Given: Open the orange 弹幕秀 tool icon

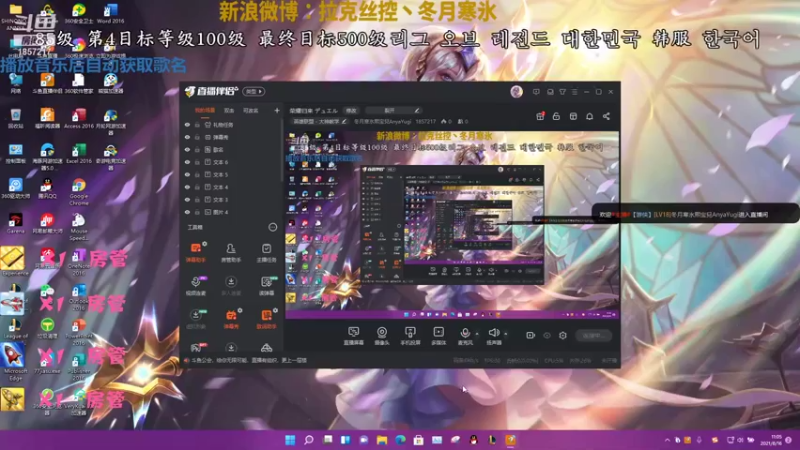Looking at the screenshot, I should click(x=231, y=318).
